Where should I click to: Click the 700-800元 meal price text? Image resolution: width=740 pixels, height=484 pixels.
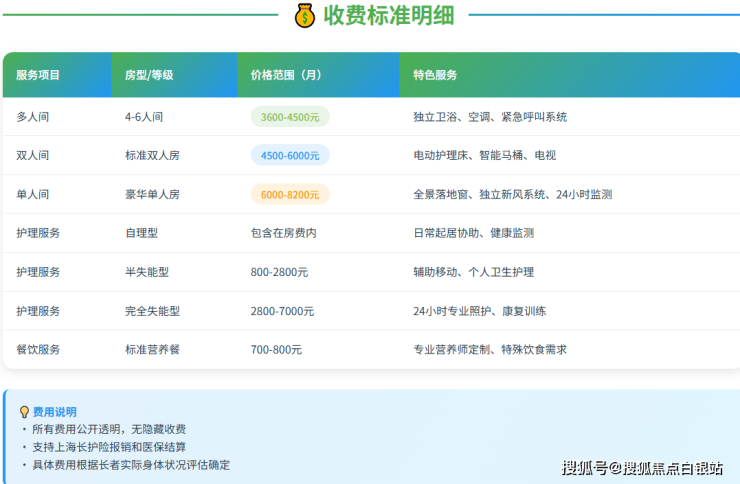[x=276, y=350]
